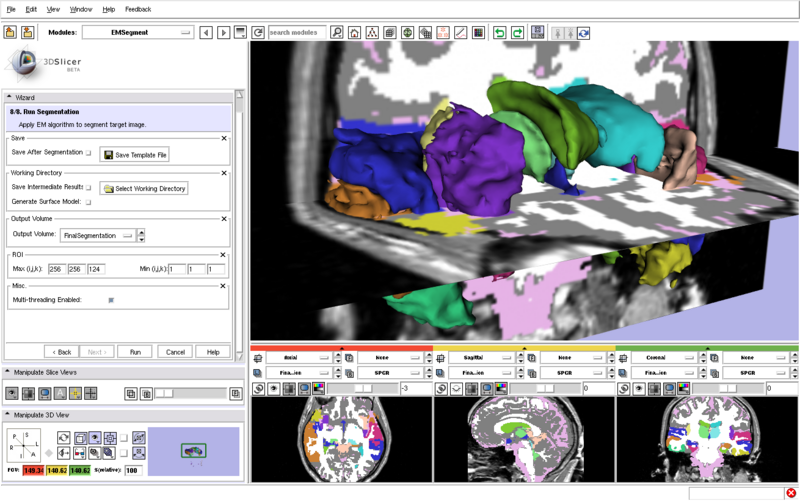Click the magnifier search icon beside search modules
Viewport: 800px width, 501px height.
337,33
